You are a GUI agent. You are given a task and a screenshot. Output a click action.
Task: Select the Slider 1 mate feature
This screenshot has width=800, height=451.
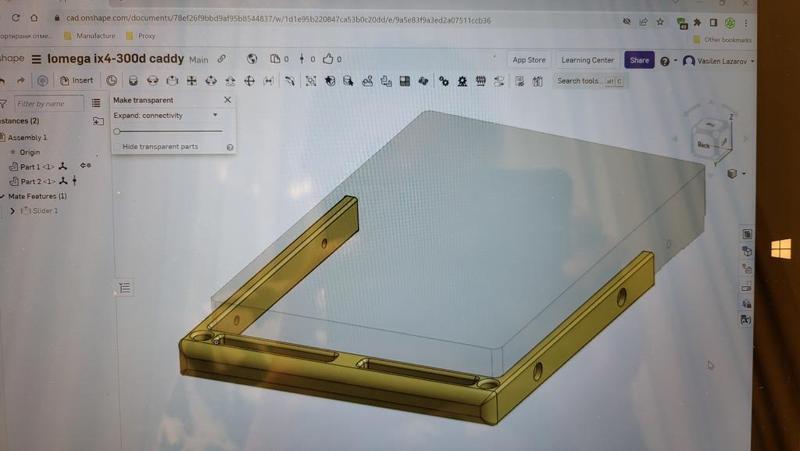pyautogui.click(x=40, y=211)
